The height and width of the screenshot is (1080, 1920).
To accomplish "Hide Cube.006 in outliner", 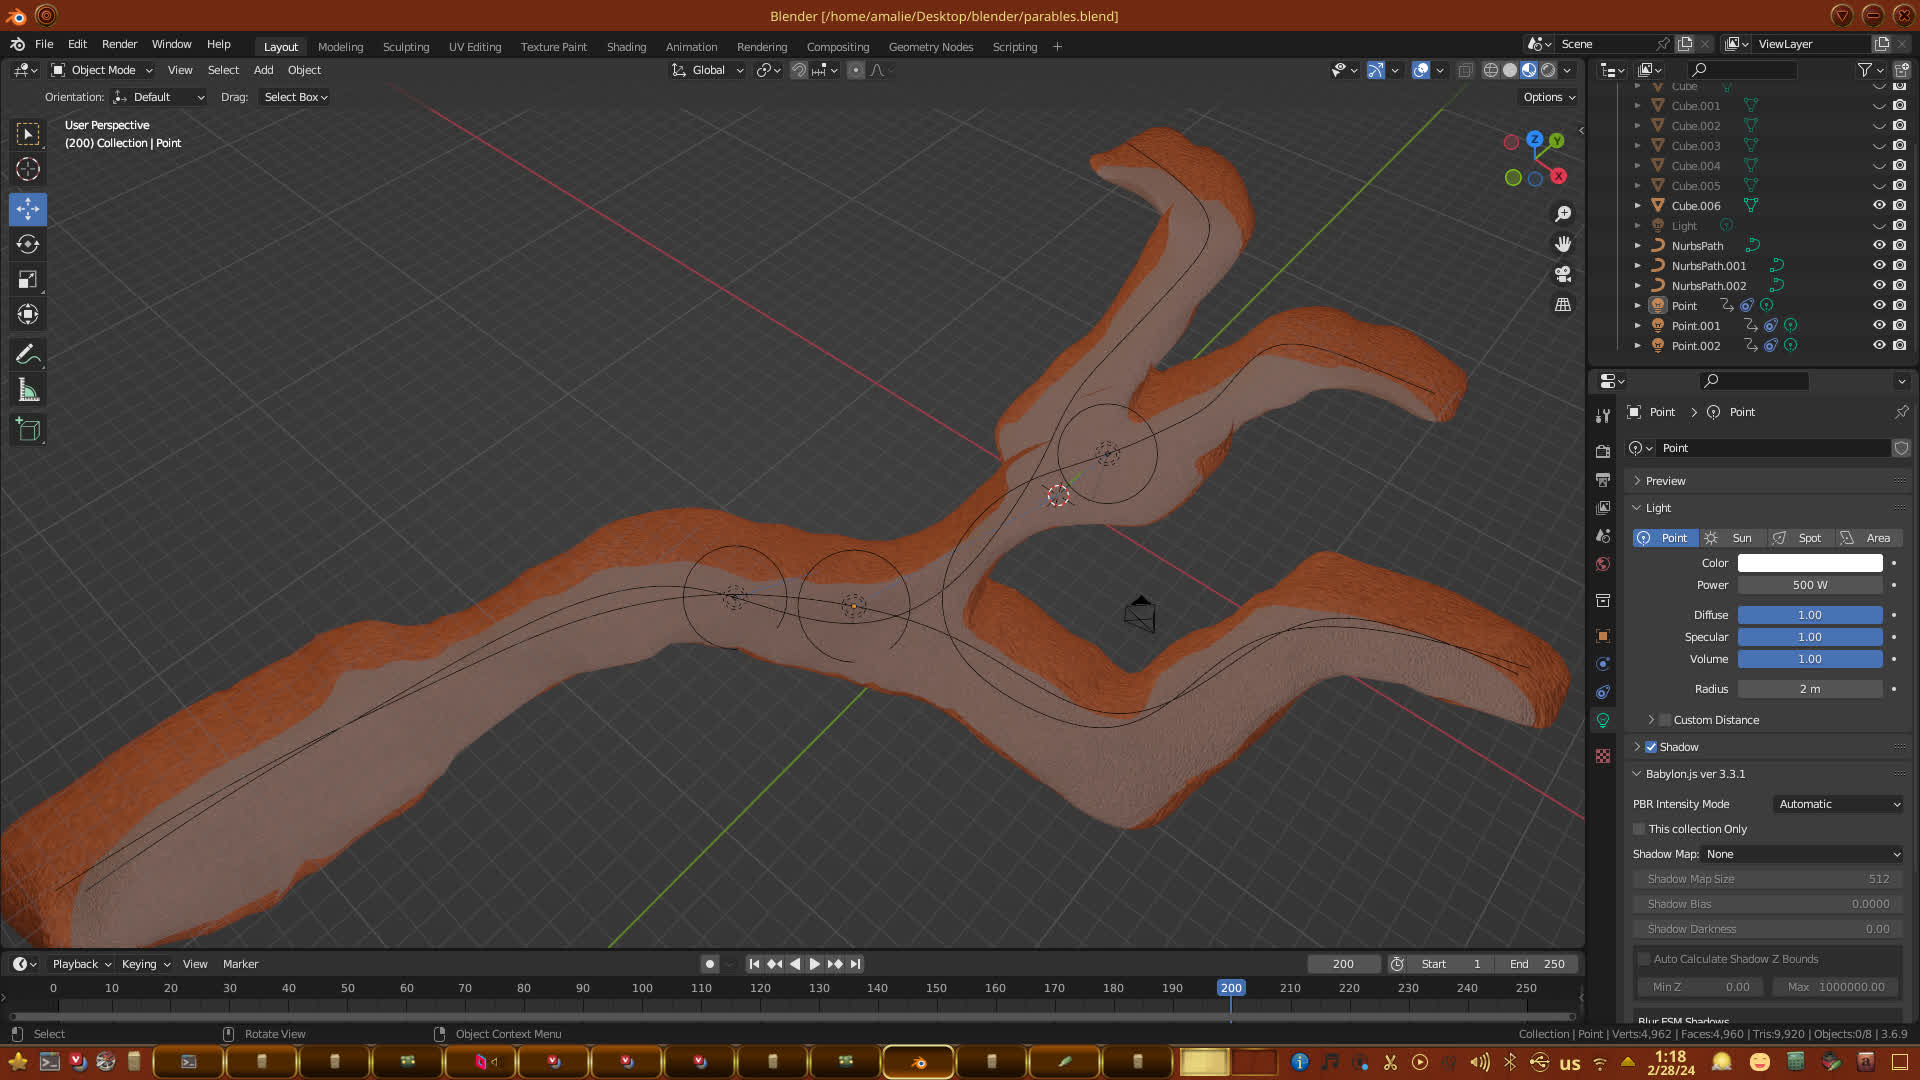I will coord(1879,205).
